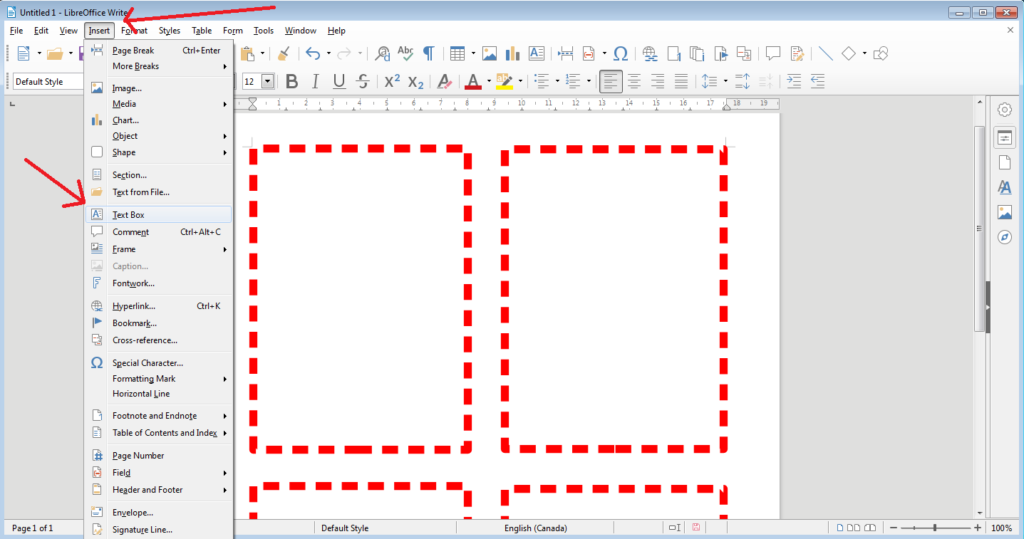Click the Insert Chart toolbar icon
Image resolution: width=1024 pixels, height=539 pixels.
tap(513, 53)
